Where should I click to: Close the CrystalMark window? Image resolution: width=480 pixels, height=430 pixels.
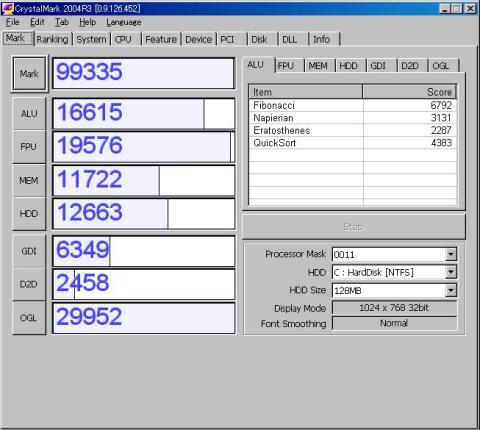pyautogui.click(x=470, y=8)
